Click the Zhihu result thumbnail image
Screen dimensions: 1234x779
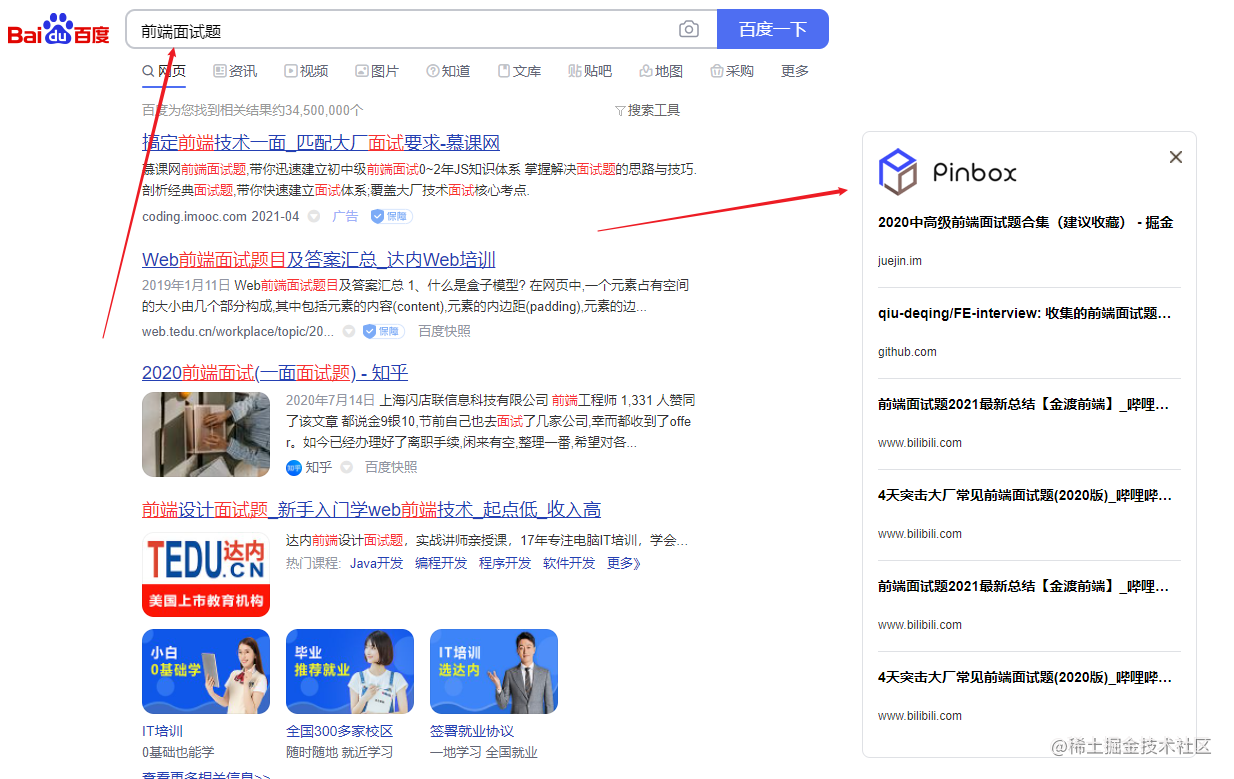pyautogui.click(x=206, y=434)
